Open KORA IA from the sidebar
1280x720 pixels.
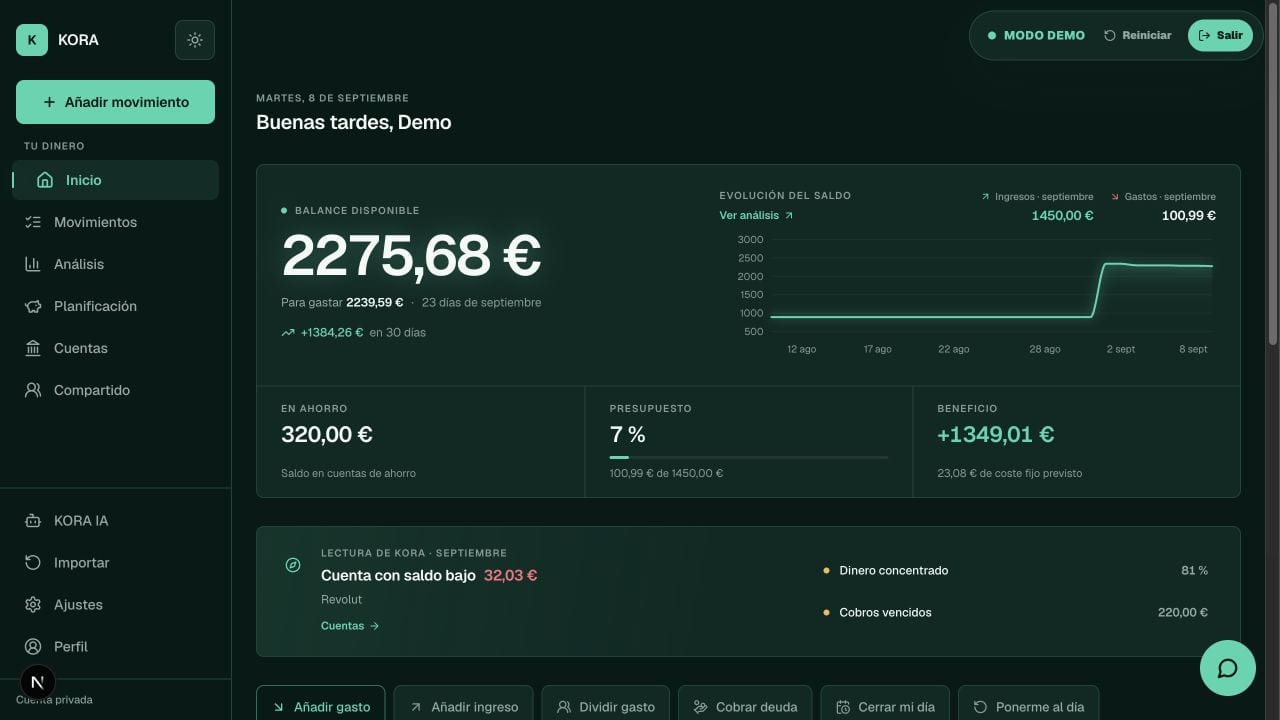115,521
